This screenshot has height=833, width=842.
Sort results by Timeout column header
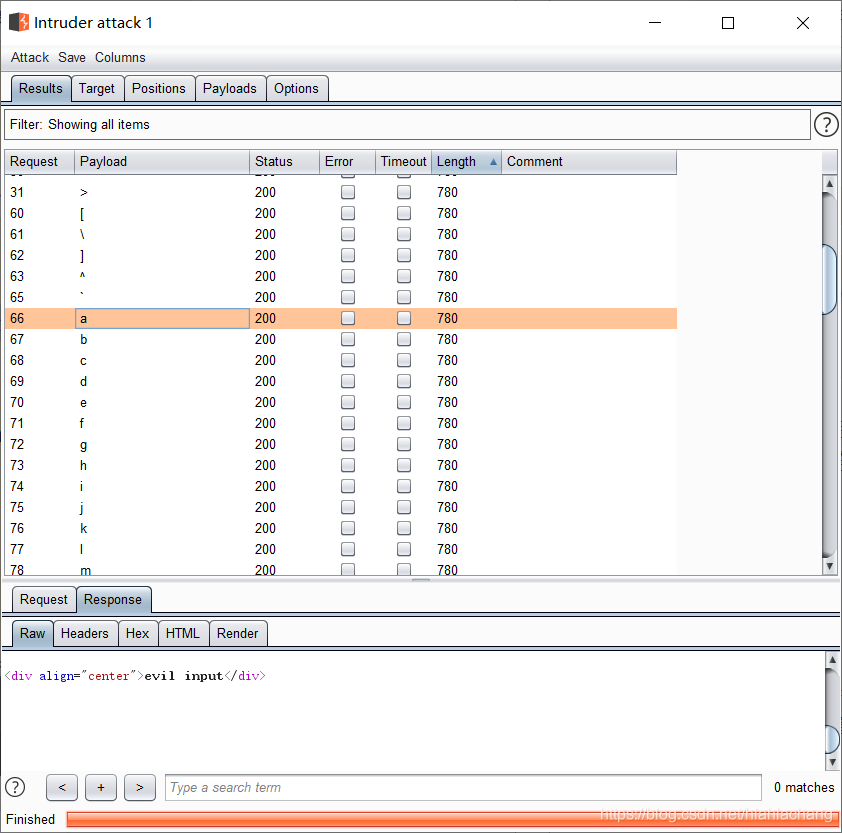[403, 162]
